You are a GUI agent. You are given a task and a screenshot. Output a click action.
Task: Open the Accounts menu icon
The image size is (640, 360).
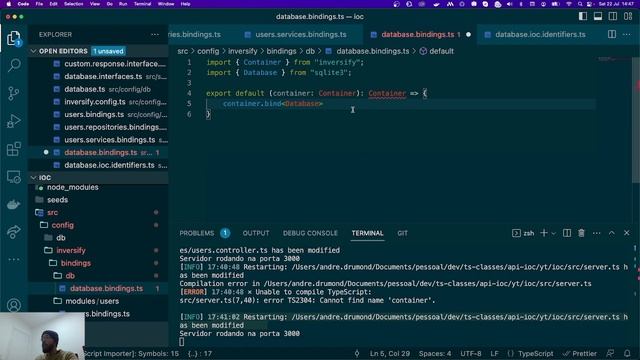coord(13,305)
